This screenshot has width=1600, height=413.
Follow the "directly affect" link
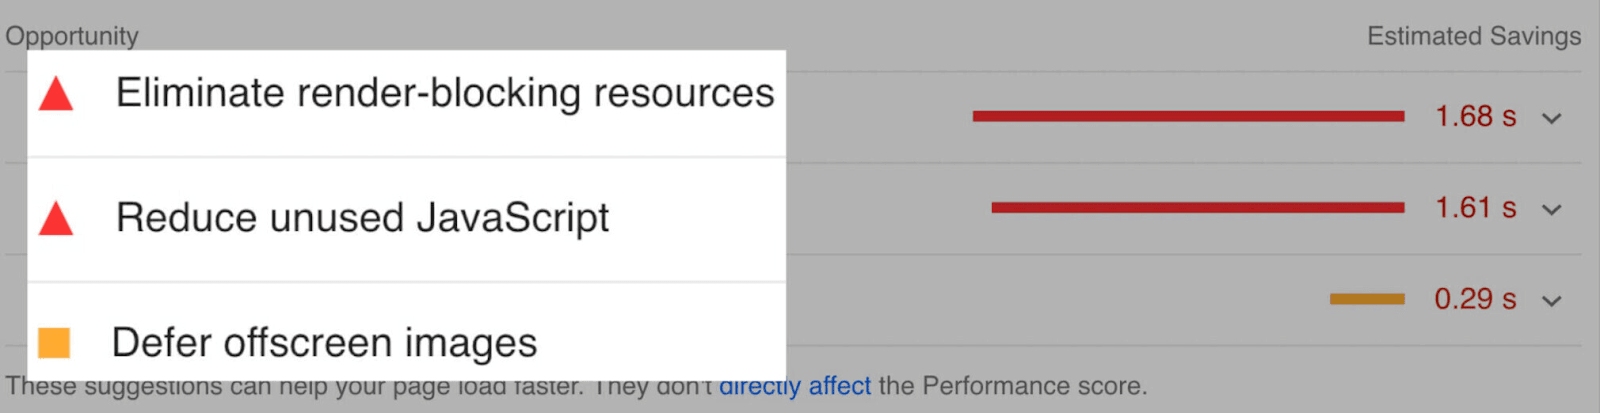click(795, 387)
